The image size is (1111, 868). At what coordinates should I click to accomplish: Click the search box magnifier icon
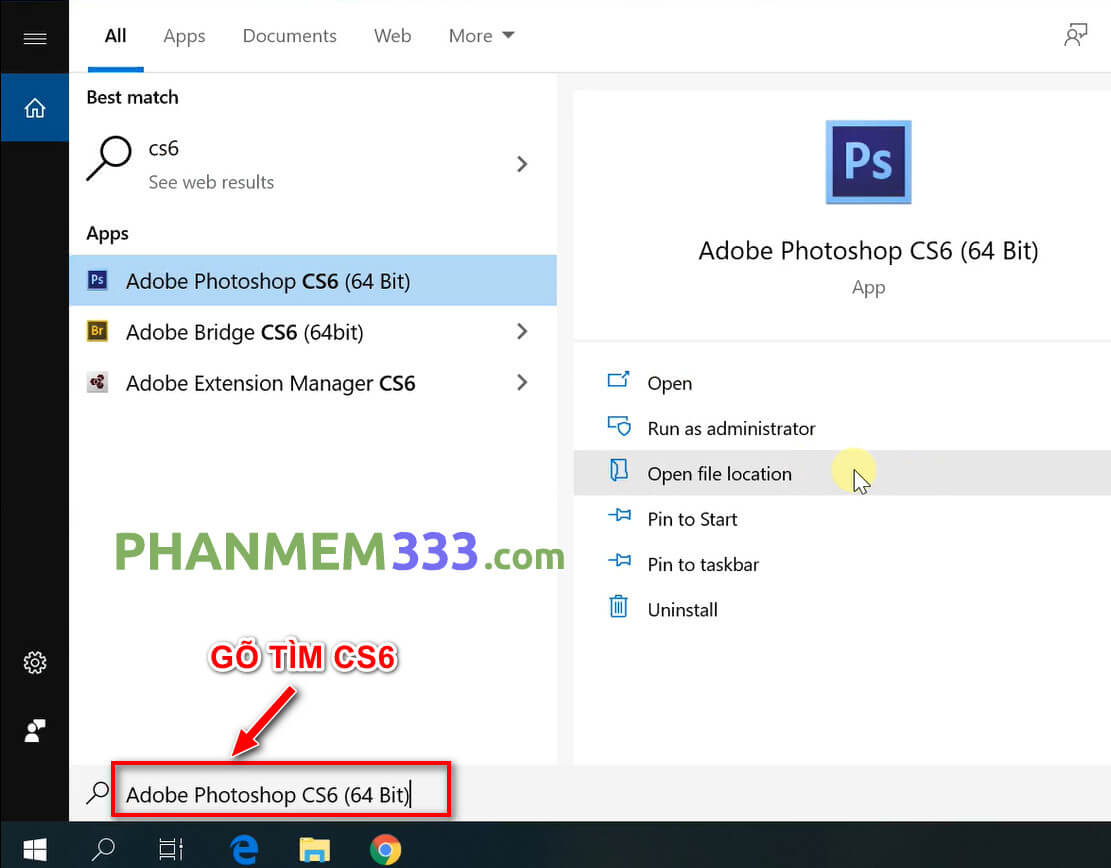97,793
